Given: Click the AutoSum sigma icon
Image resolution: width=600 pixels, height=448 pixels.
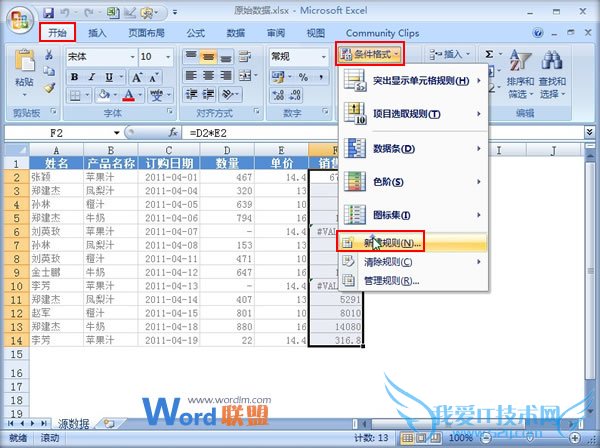Looking at the screenshot, I should (x=489, y=54).
